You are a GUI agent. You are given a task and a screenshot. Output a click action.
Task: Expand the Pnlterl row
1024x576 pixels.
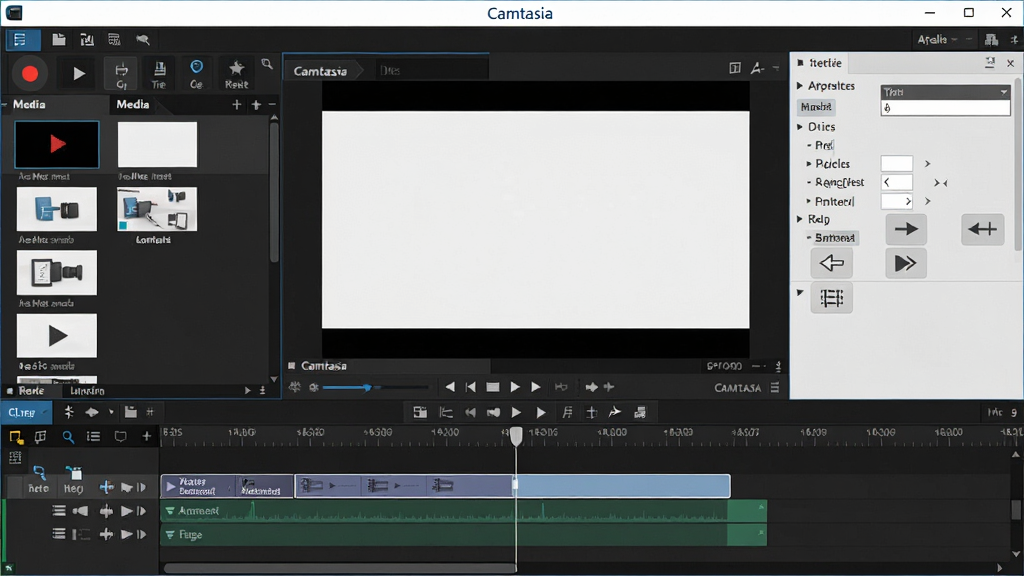[809, 201]
